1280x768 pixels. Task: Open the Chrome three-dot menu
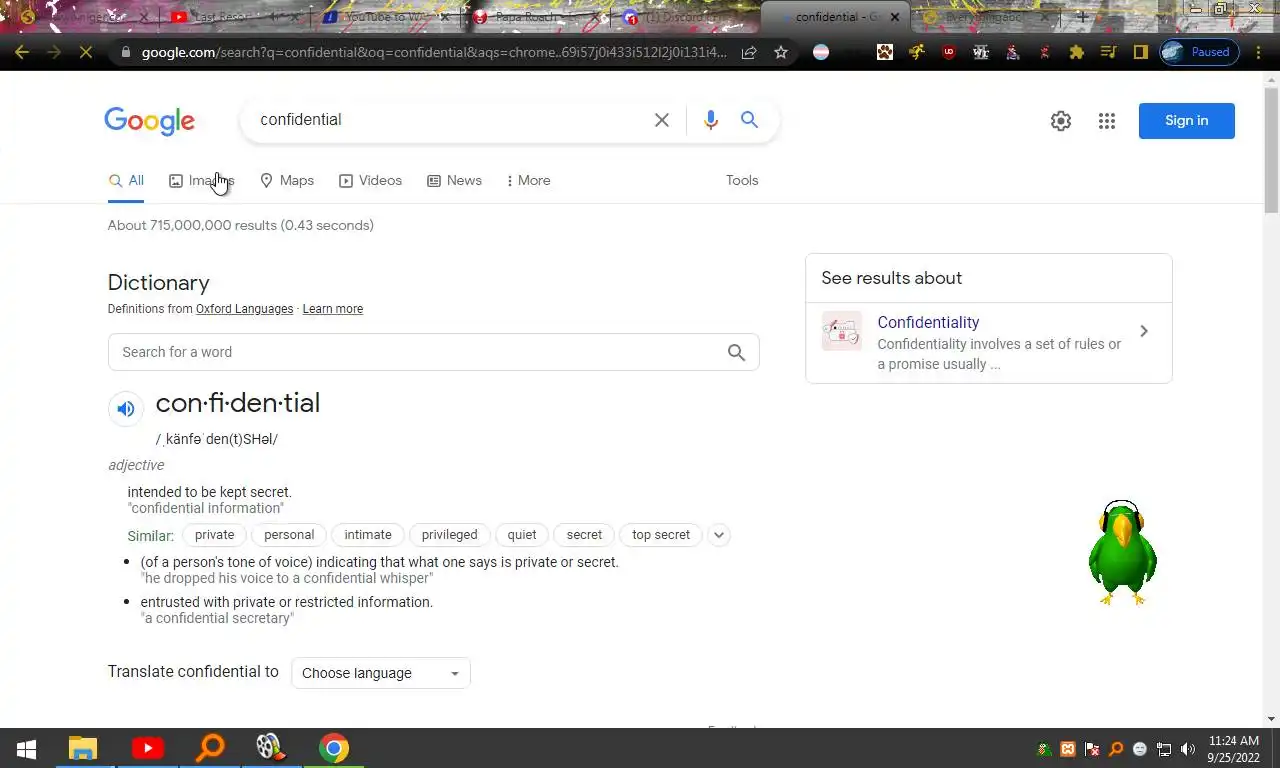[x=1260, y=52]
